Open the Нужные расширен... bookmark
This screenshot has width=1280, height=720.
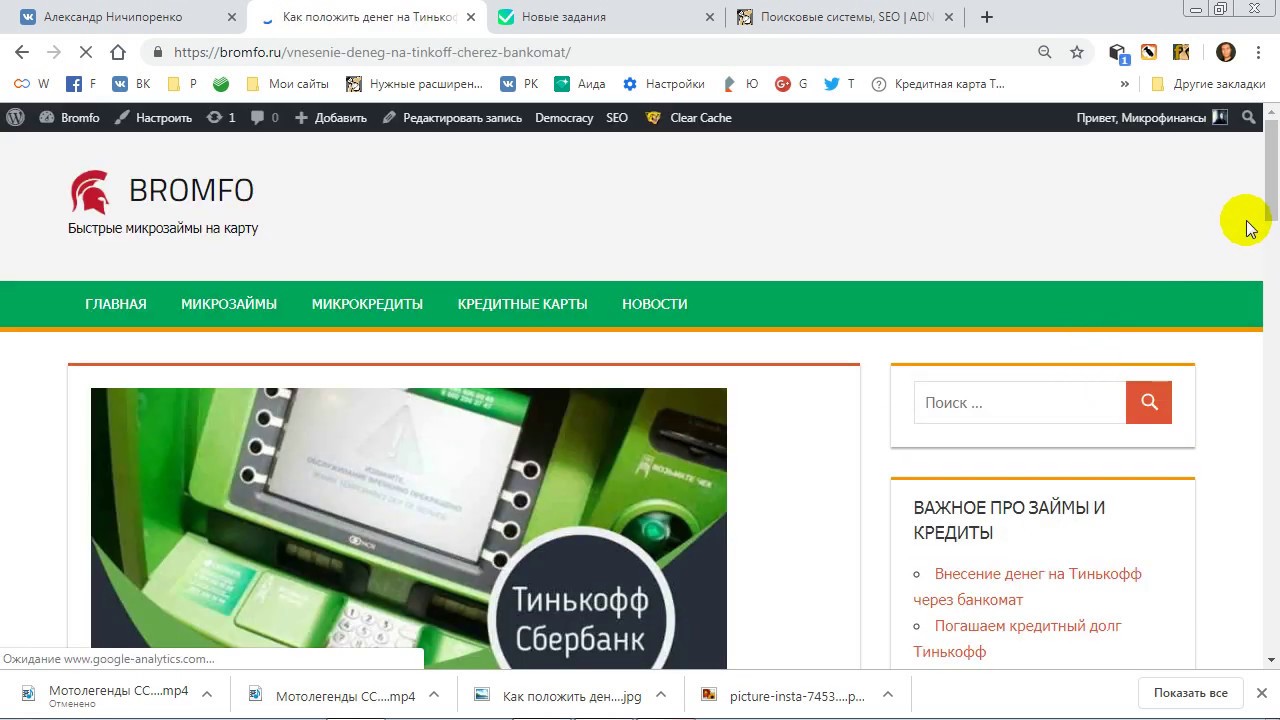coord(415,84)
